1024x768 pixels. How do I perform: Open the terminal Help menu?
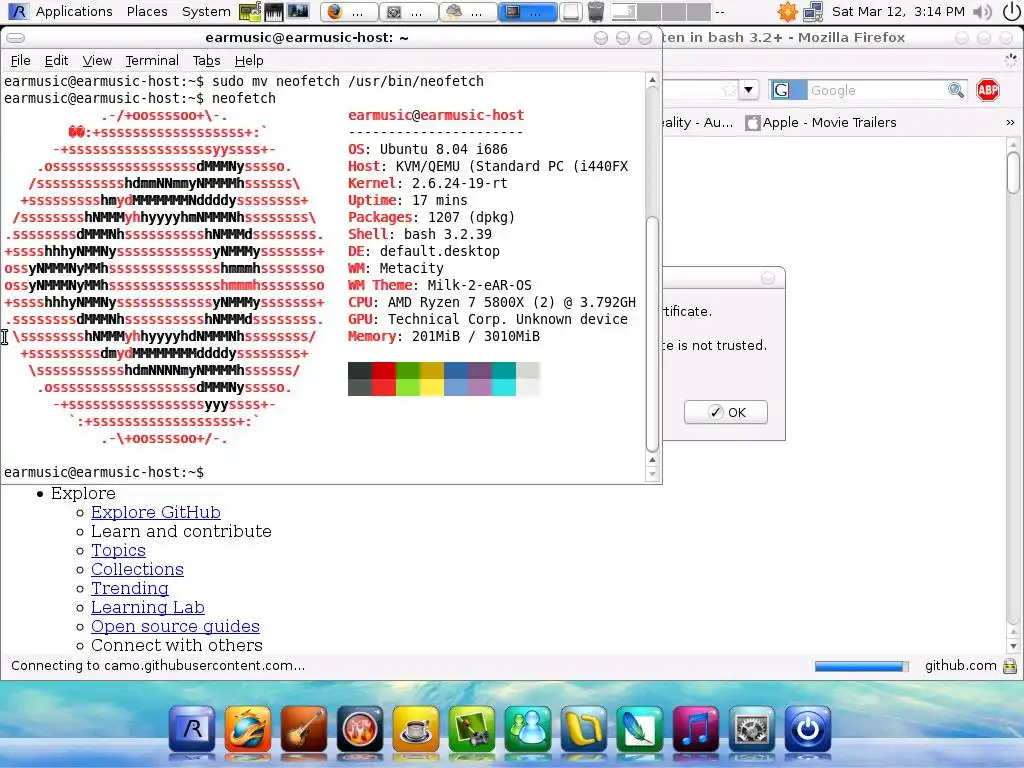pyautogui.click(x=249, y=60)
